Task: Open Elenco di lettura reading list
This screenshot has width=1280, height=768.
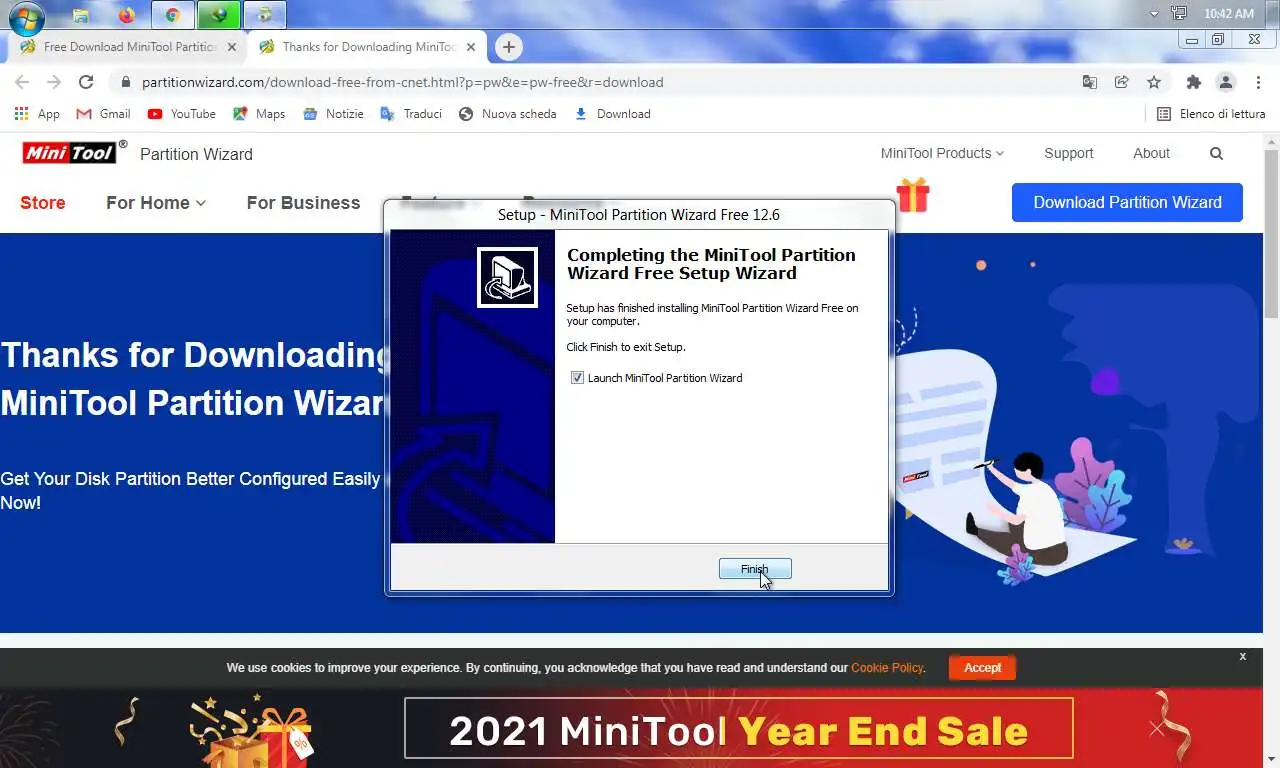Action: (x=1211, y=114)
